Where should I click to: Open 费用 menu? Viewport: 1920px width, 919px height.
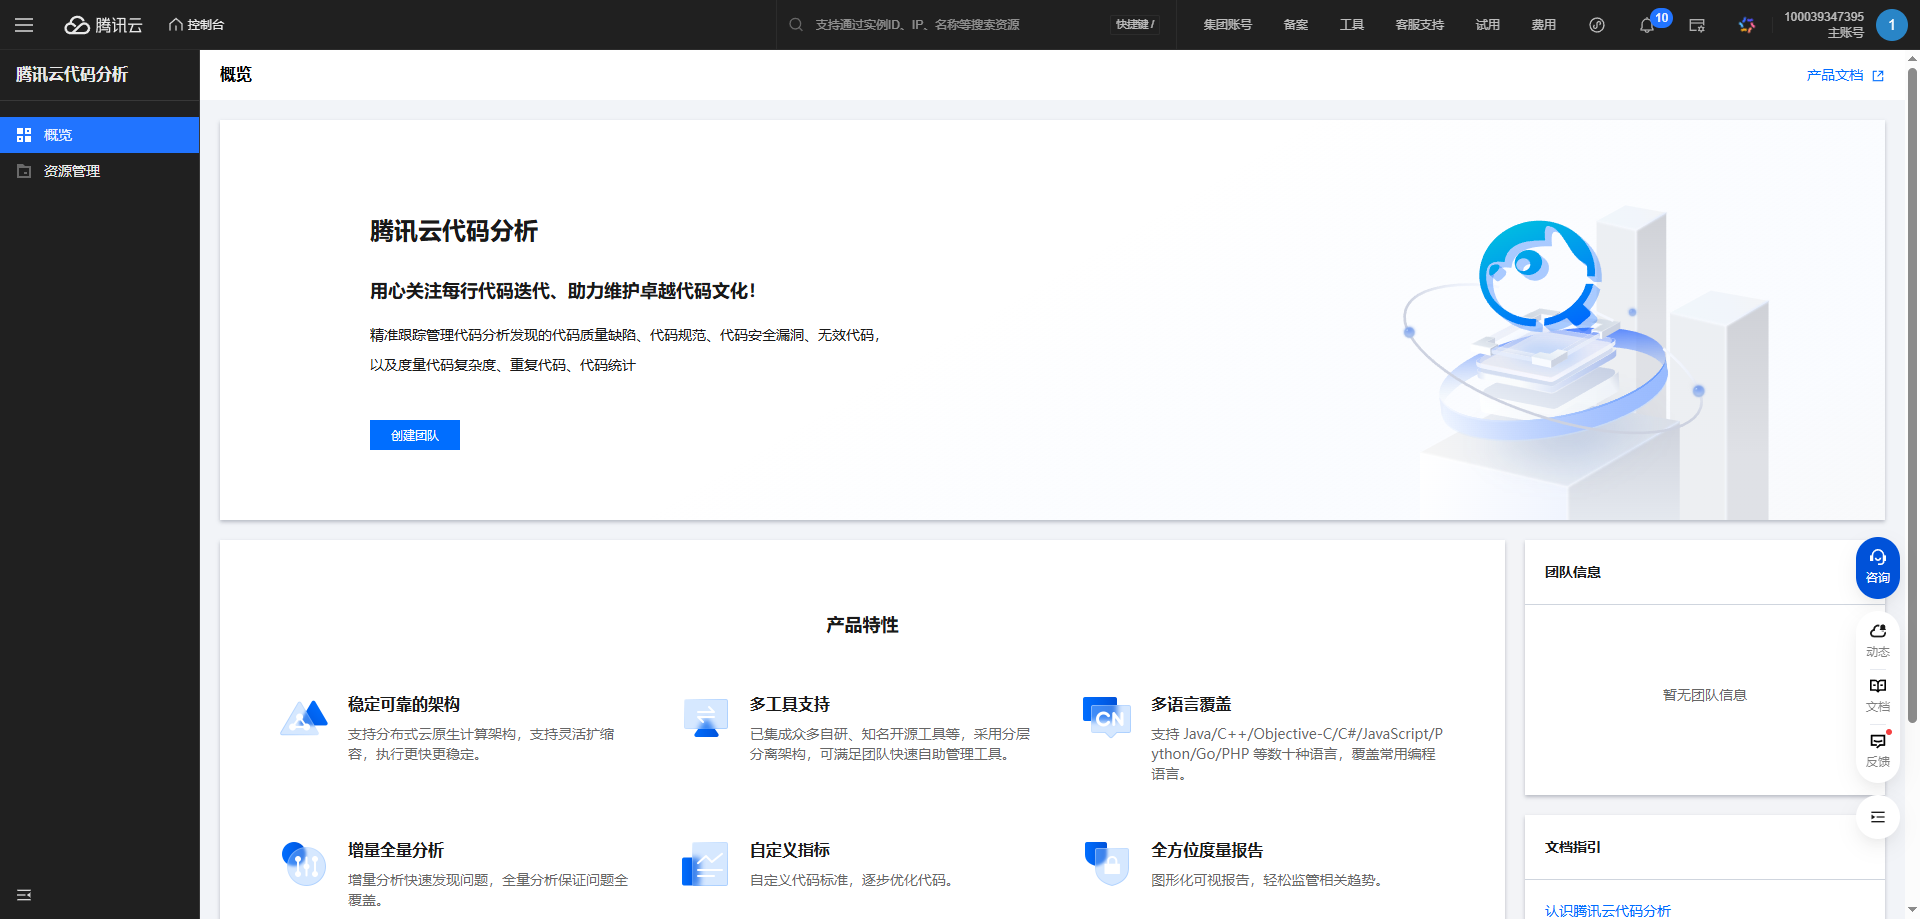pyautogui.click(x=1543, y=25)
